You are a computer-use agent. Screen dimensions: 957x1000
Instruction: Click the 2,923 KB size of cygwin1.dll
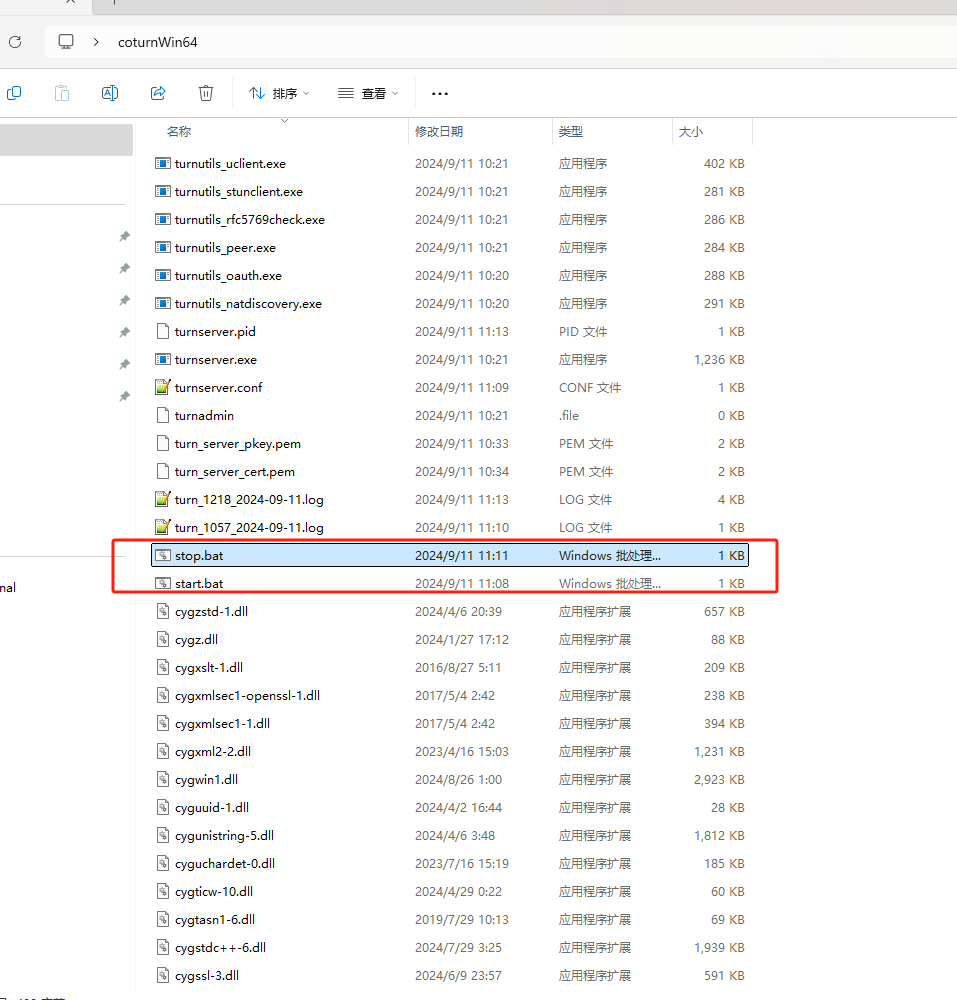(719, 780)
